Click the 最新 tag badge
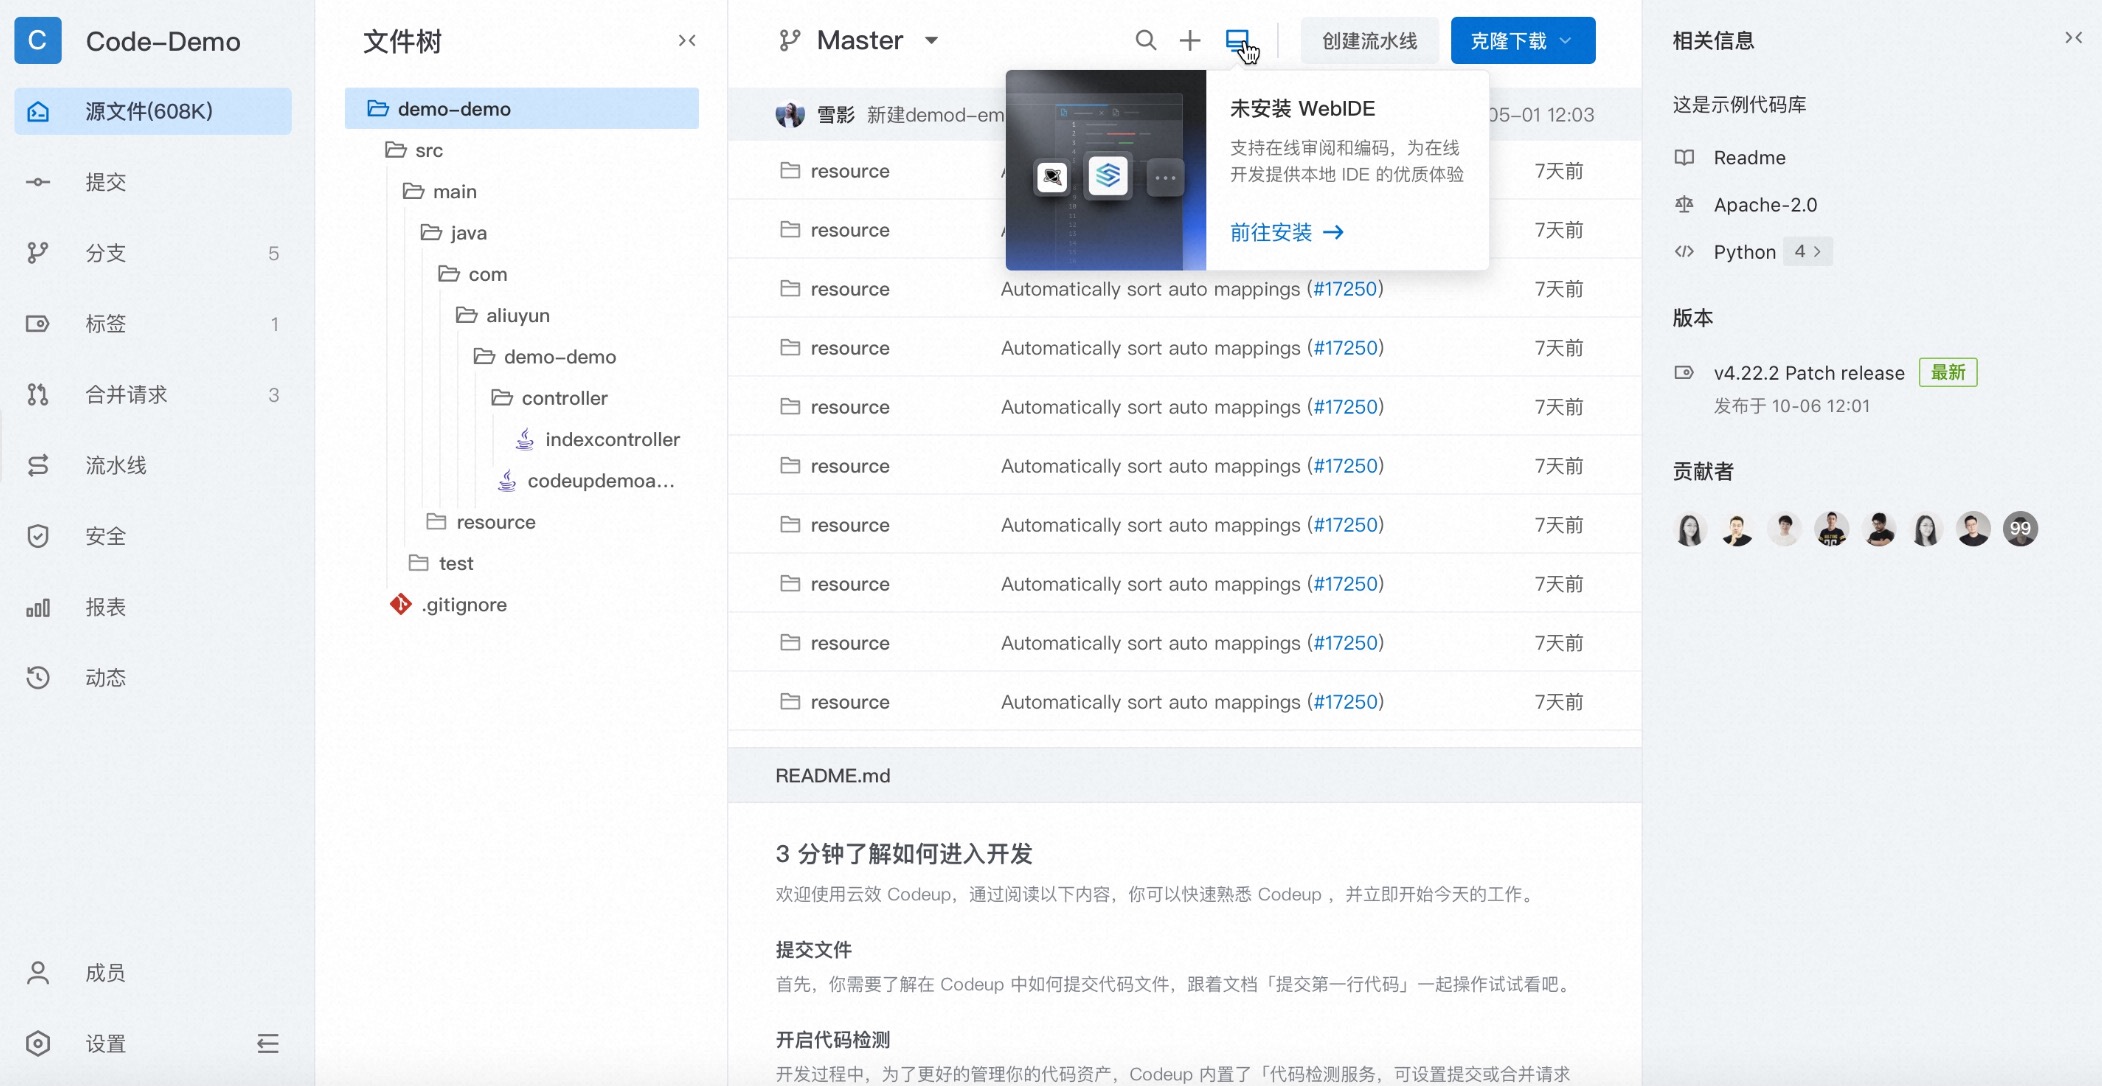2102x1086 pixels. tap(1948, 373)
